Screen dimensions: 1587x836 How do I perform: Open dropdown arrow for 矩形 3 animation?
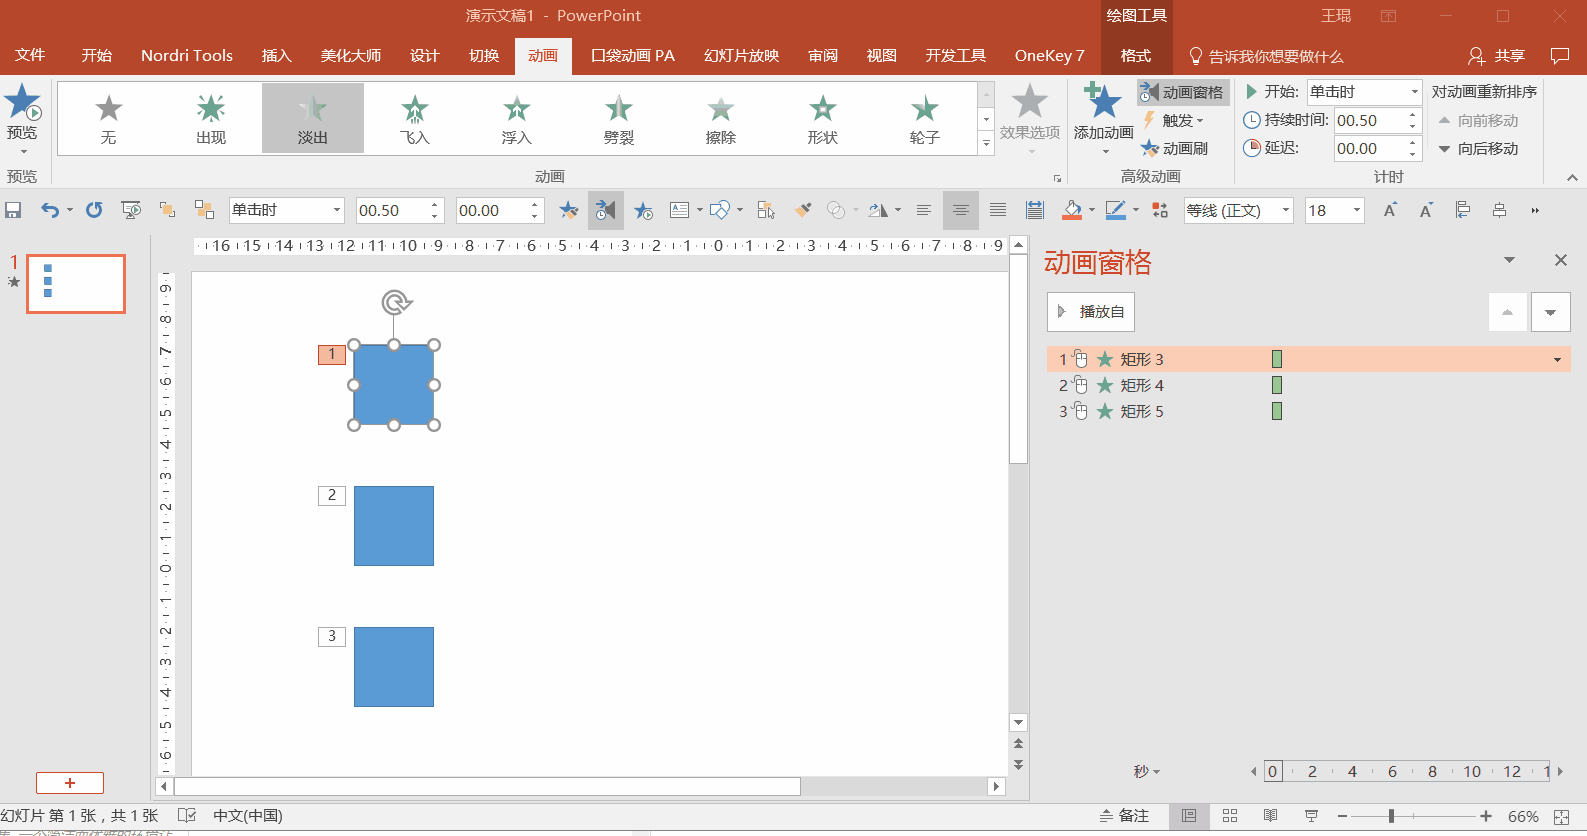(1557, 360)
